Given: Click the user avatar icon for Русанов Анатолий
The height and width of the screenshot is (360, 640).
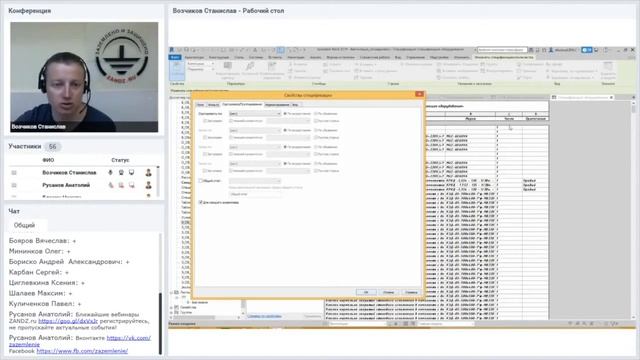Looking at the screenshot, I should click(x=148, y=185).
